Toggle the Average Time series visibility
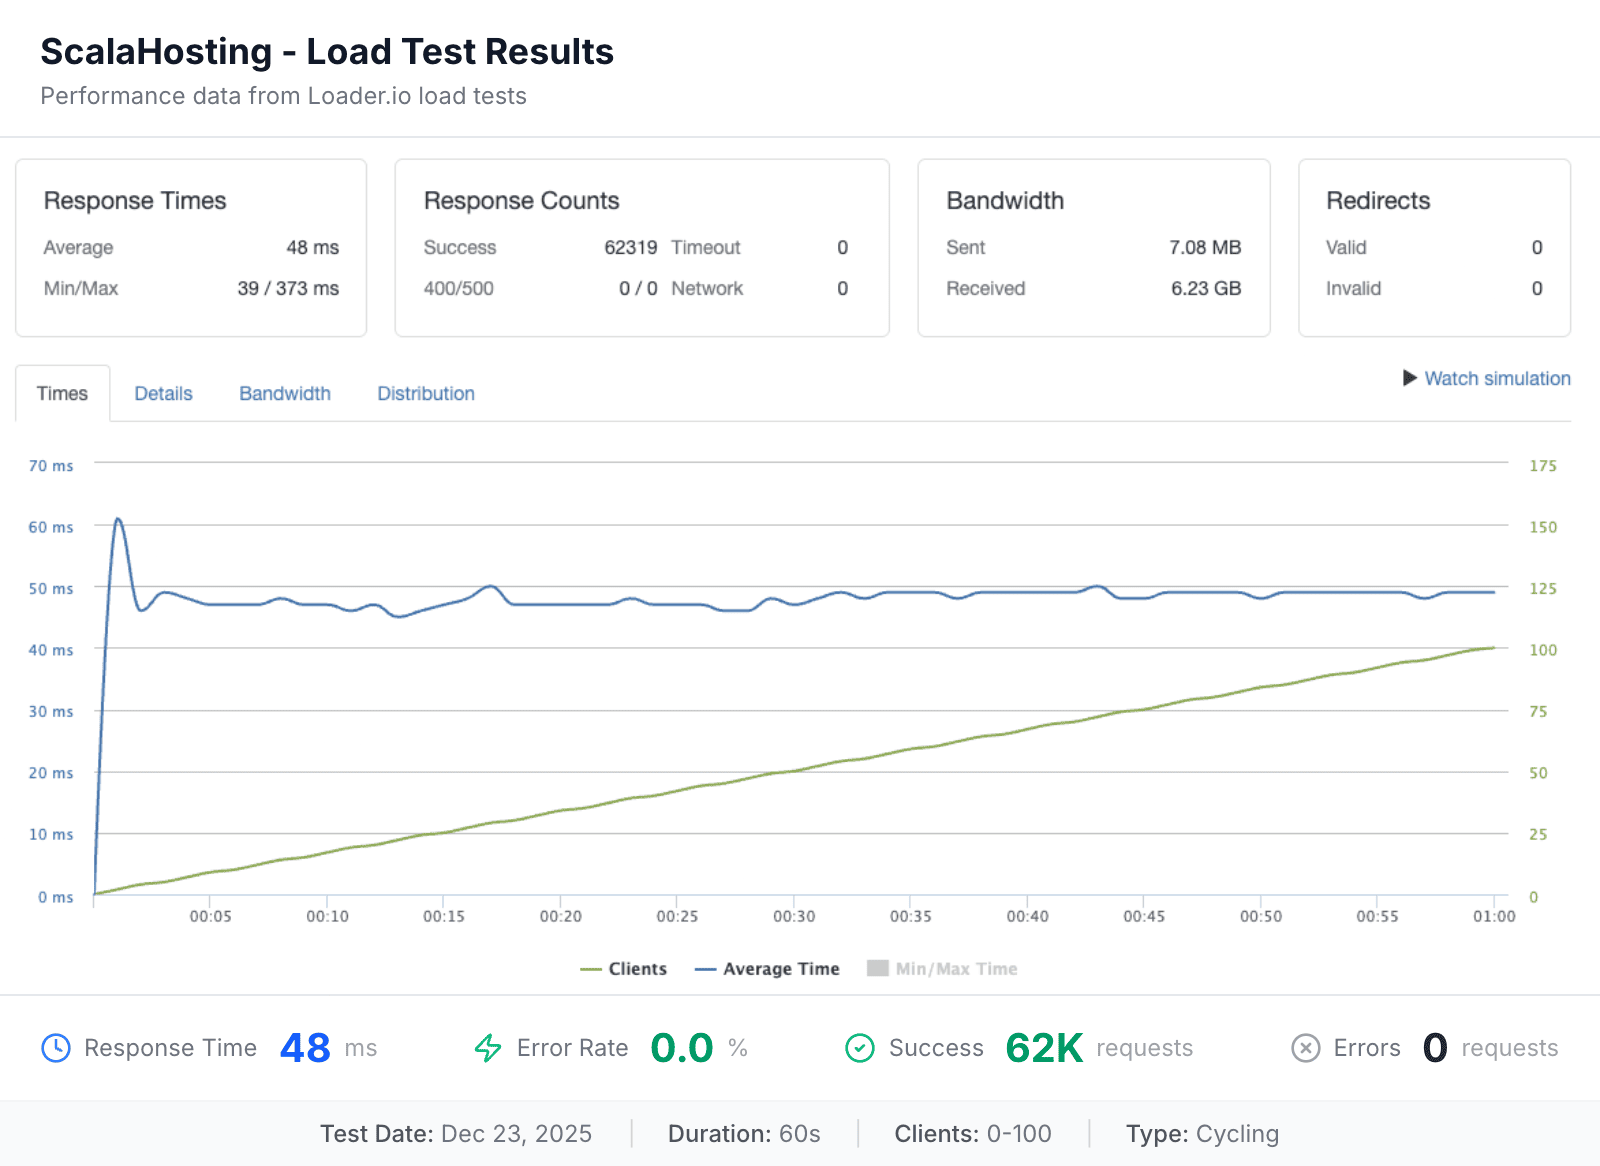 pos(781,968)
